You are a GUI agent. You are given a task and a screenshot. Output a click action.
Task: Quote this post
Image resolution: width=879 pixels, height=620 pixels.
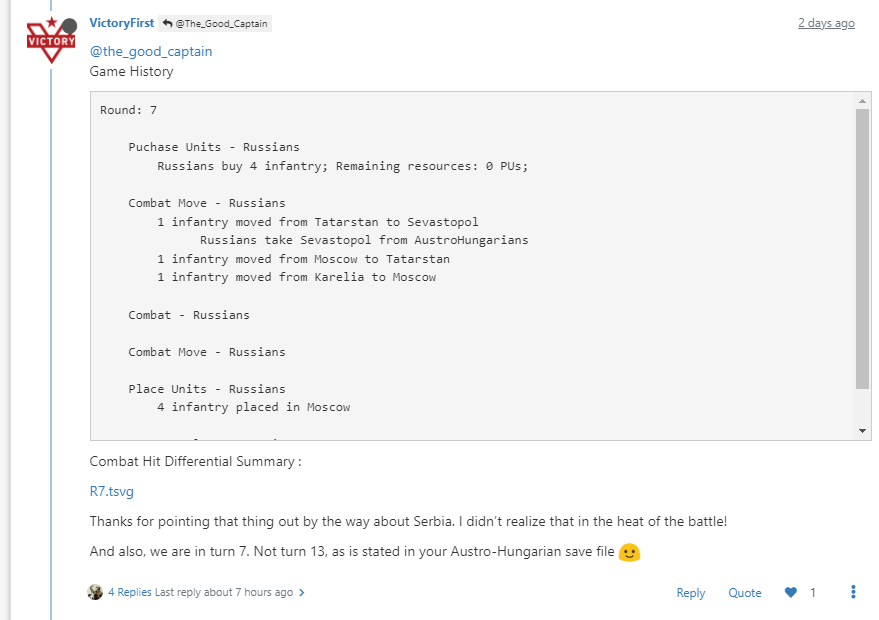(744, 593)
